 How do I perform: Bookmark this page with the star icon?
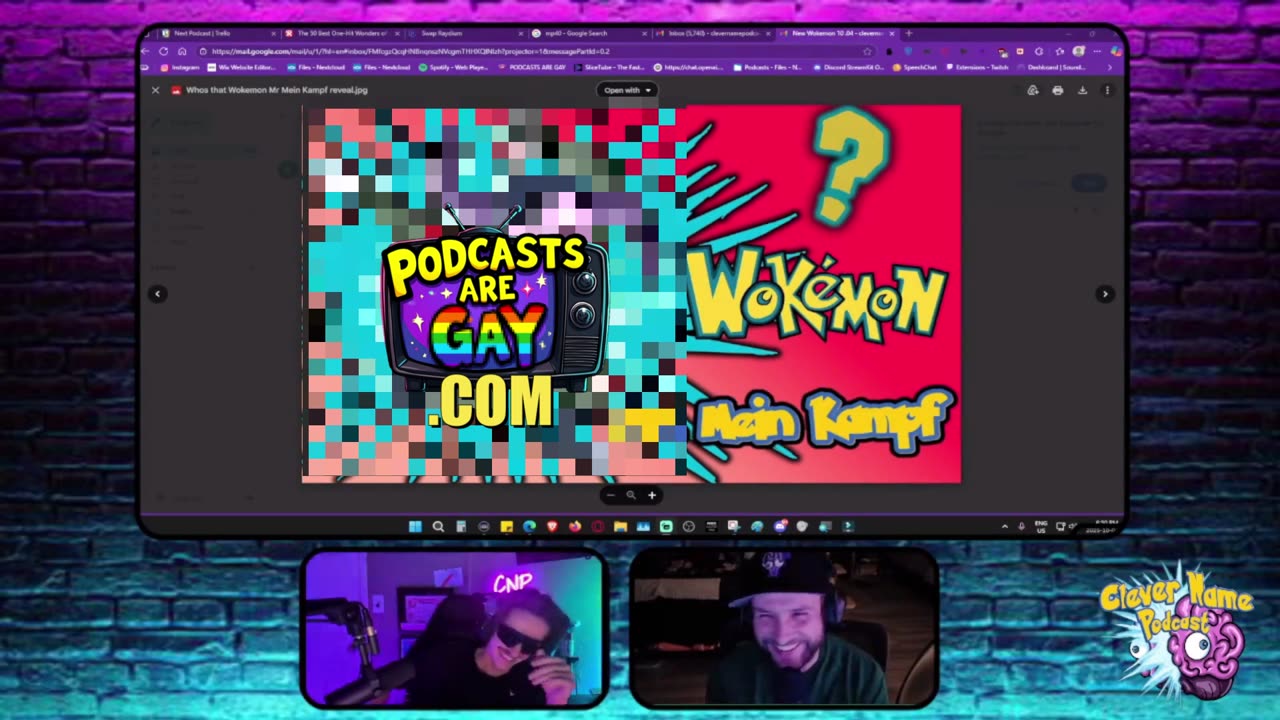tap(867, 51)
